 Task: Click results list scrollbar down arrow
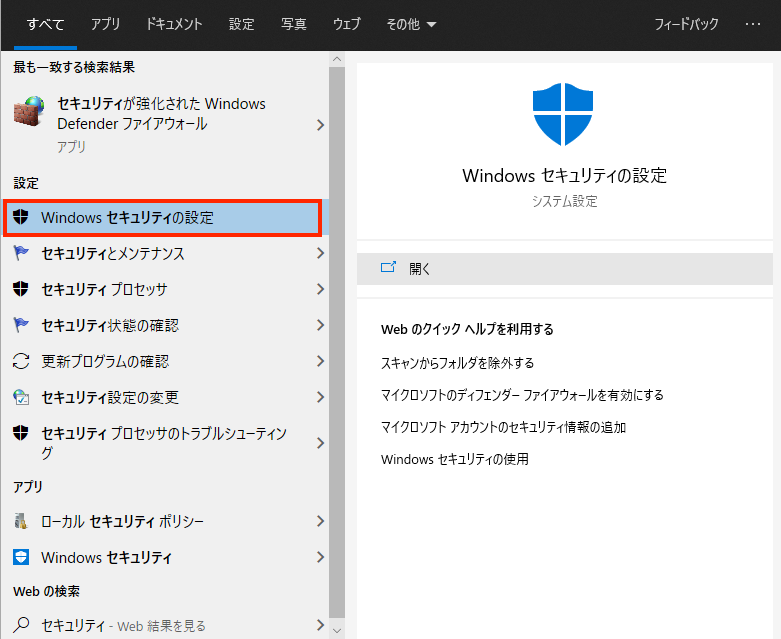coord(337,631)
